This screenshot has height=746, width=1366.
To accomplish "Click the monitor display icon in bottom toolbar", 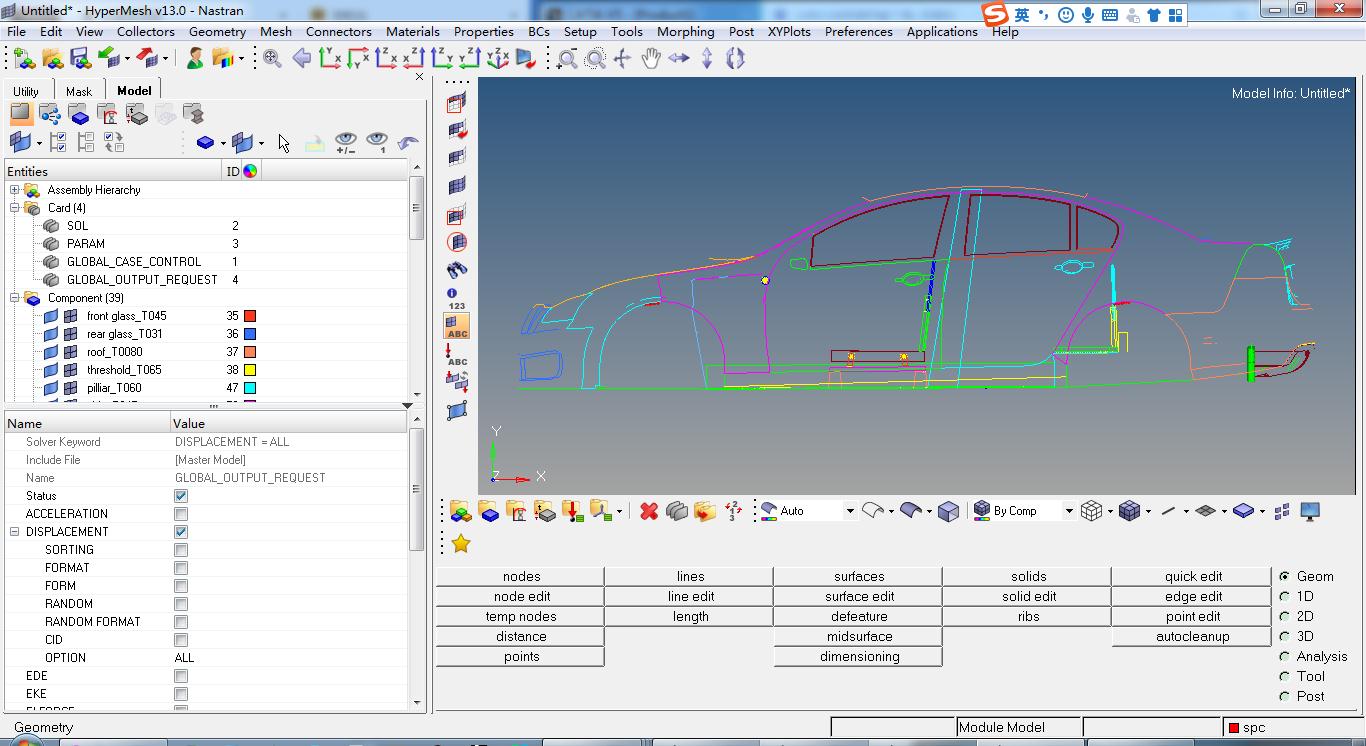I will 1310,511.
